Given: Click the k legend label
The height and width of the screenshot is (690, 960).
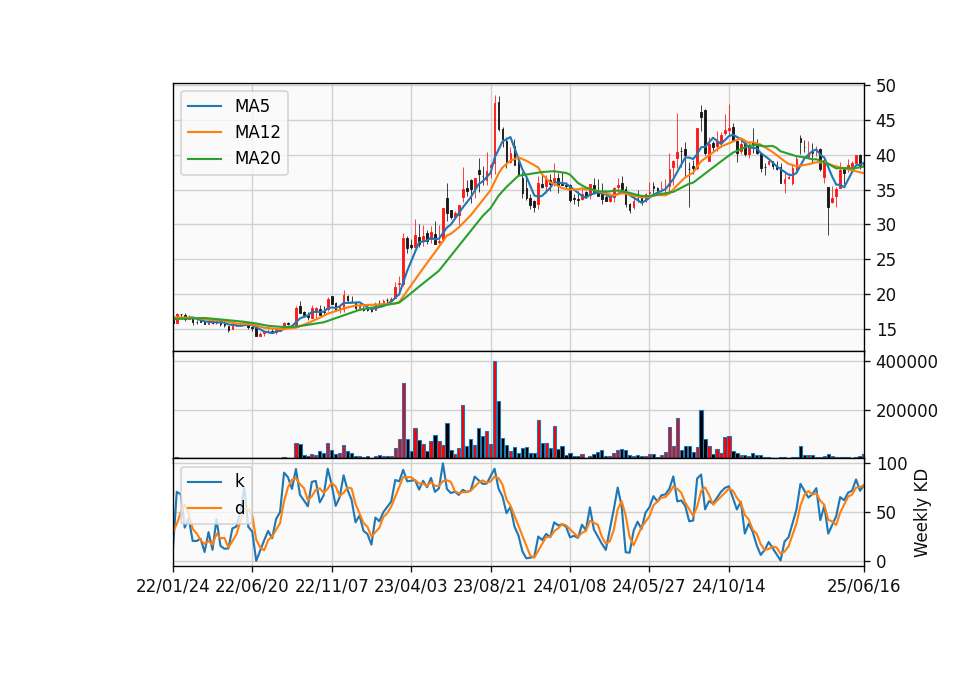Looking at the screenshot, I should point(239,481).
